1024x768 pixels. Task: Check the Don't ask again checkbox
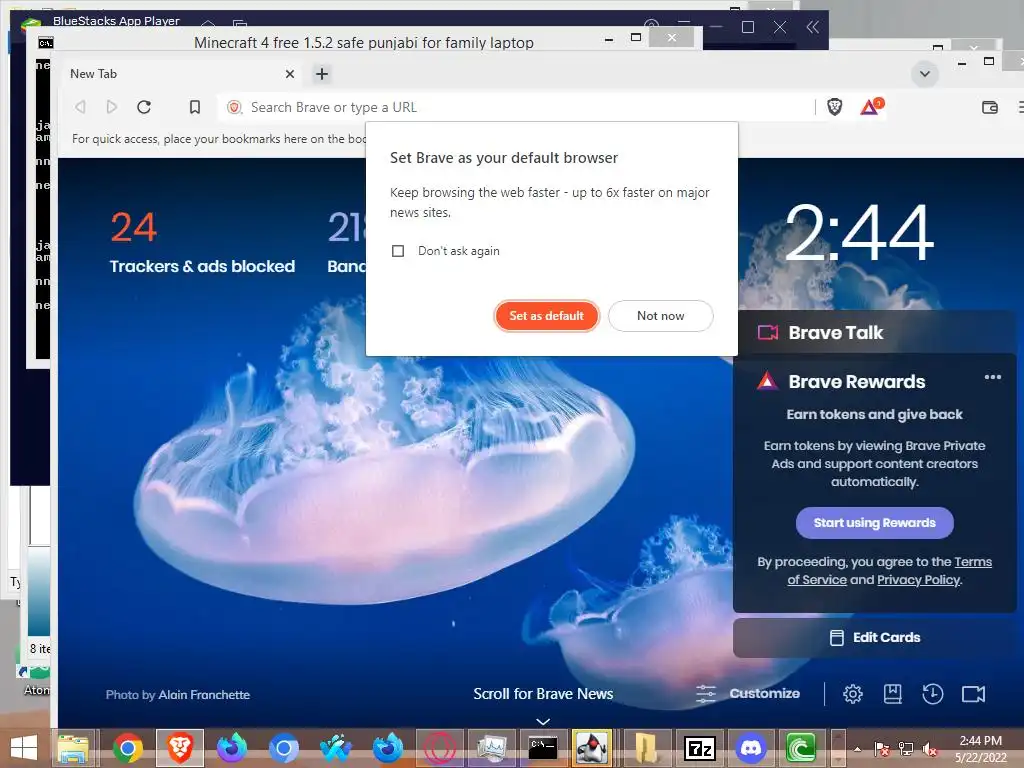(x=398, y=251)
